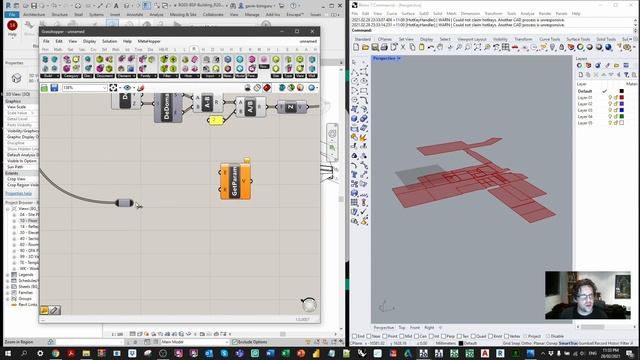Change Layer 03 blue color swatch
640x360 pixels.
[622, 110]
